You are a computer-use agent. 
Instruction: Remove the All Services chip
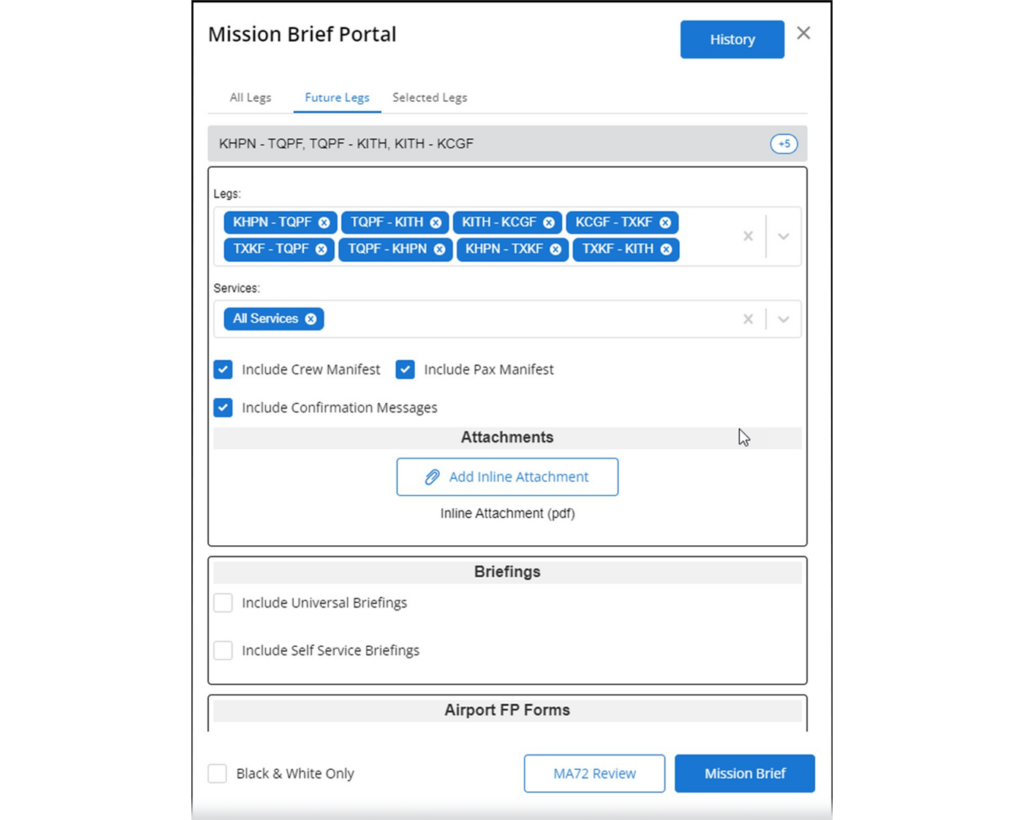(311, 319)
